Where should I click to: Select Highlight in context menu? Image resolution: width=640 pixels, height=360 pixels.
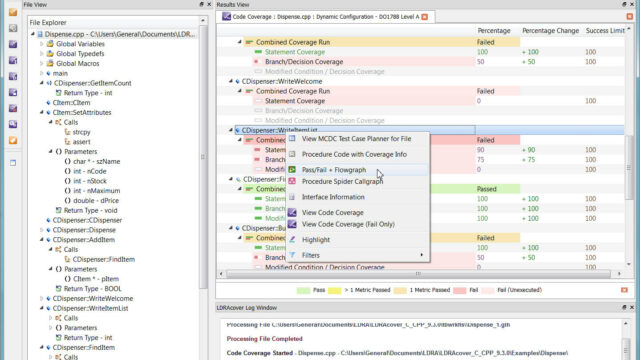click(316, 240)
